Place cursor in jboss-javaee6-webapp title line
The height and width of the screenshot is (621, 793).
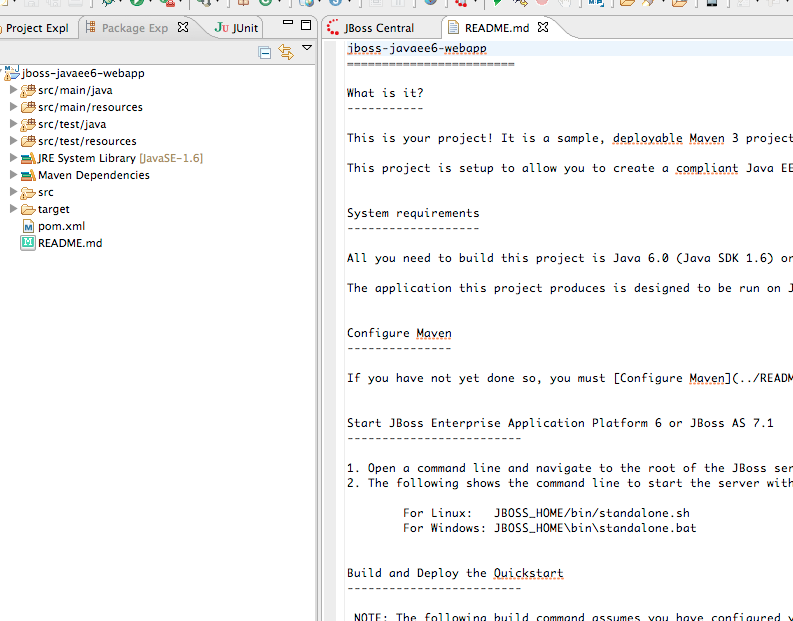[x=417, y=49]
